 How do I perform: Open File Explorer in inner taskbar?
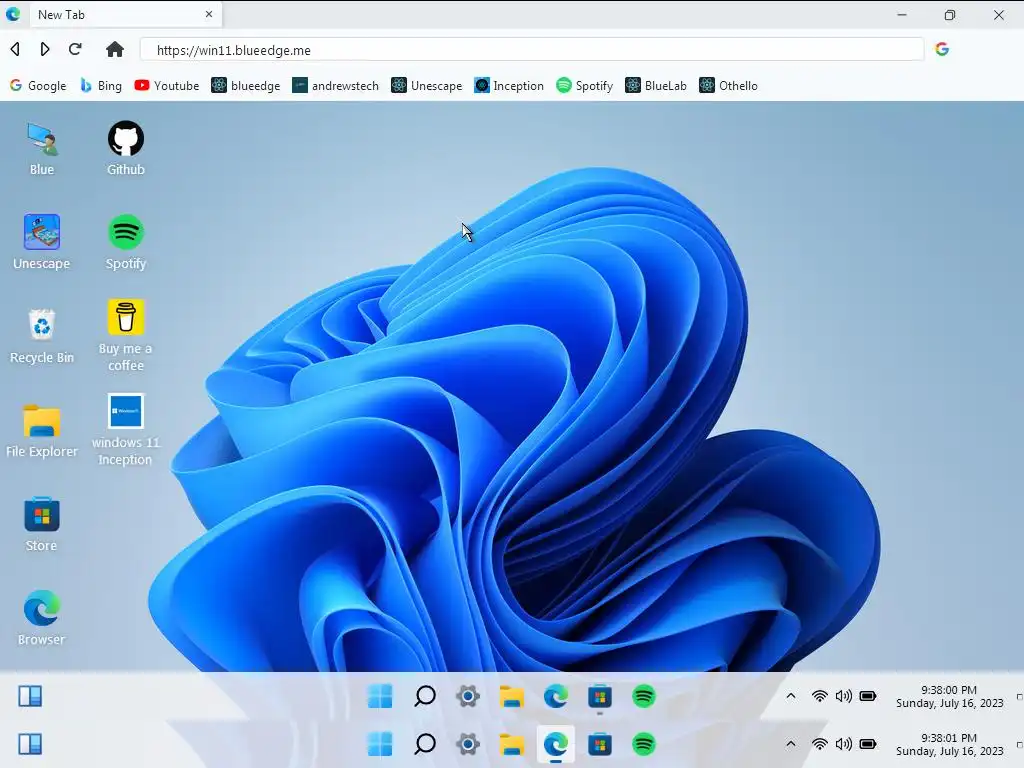pyautogui.click(x=512, y=696)
